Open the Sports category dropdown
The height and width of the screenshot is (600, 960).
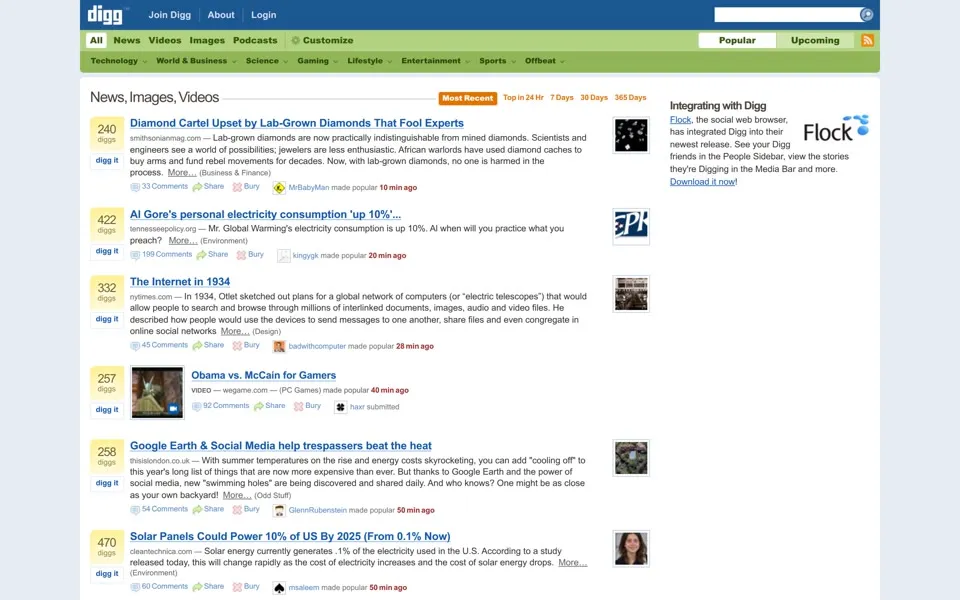[497, 61]
